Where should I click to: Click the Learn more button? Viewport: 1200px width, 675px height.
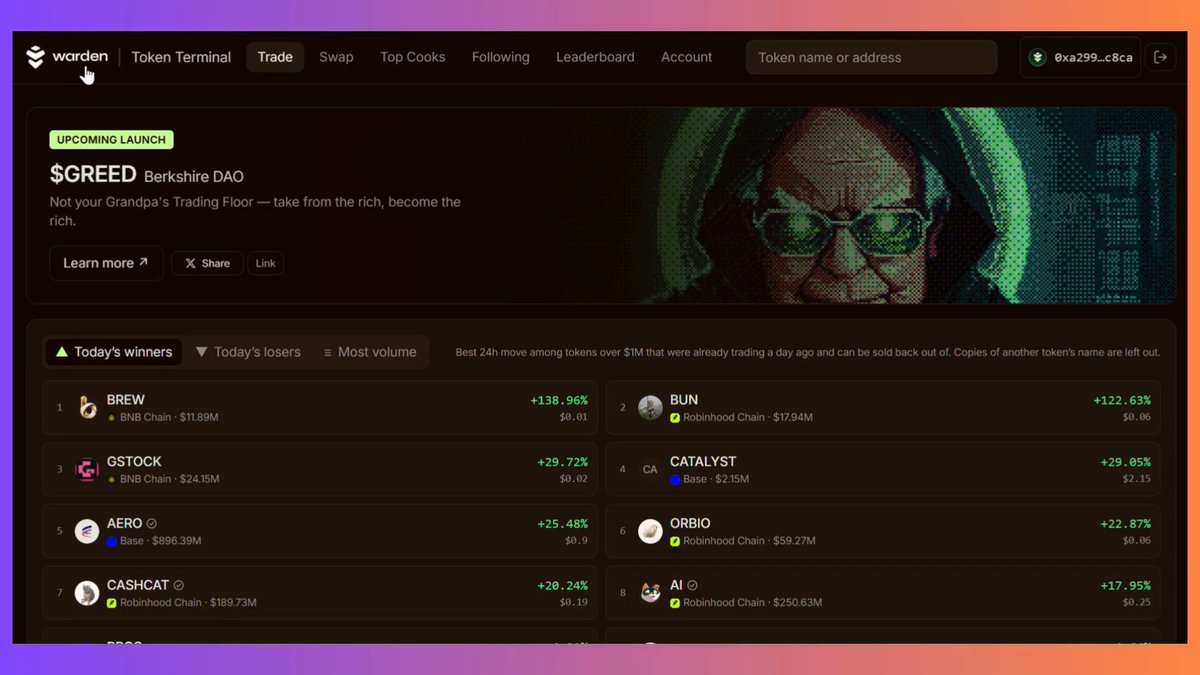pyautogui.click(x=106, y=263)
